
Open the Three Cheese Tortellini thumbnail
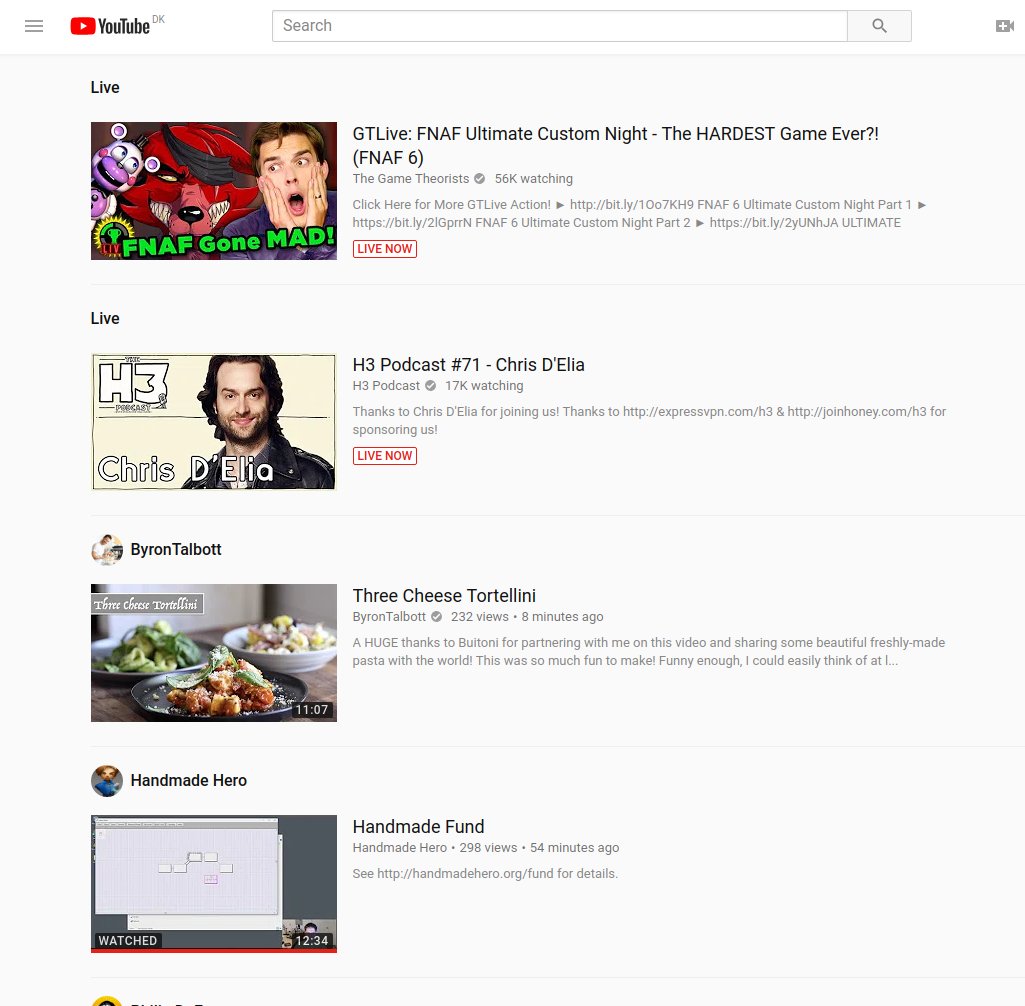tap(214, 653)
